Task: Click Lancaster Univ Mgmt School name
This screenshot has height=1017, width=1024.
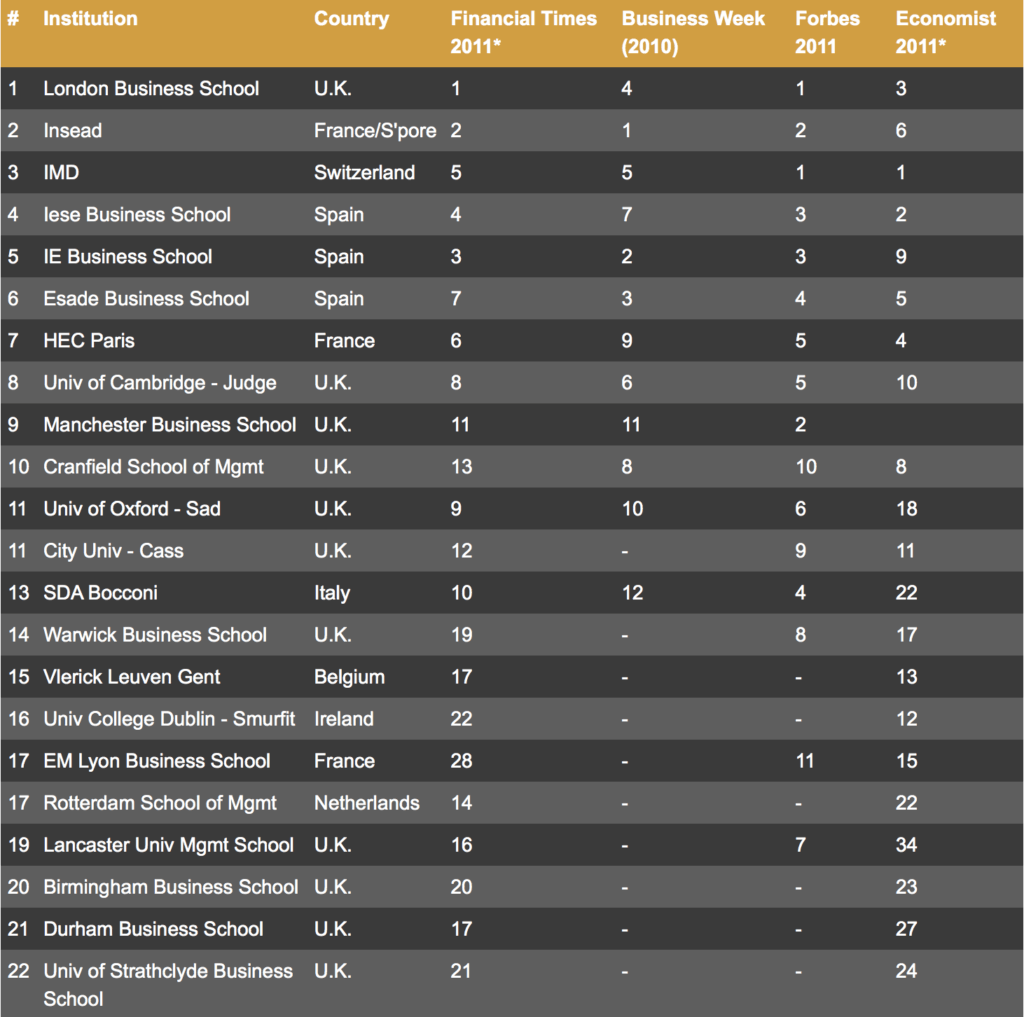Action: point(168,845)
